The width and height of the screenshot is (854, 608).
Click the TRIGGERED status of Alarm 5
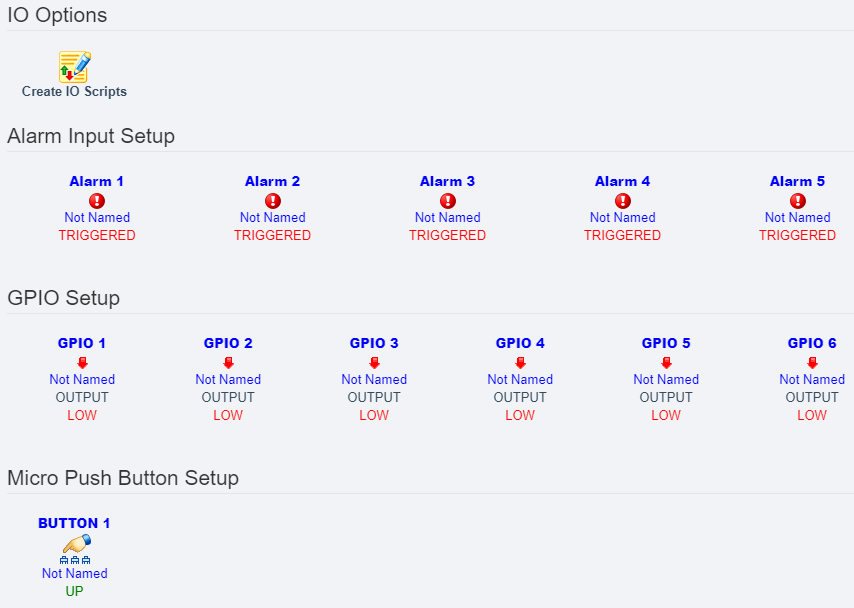click(x=797, y=235)
